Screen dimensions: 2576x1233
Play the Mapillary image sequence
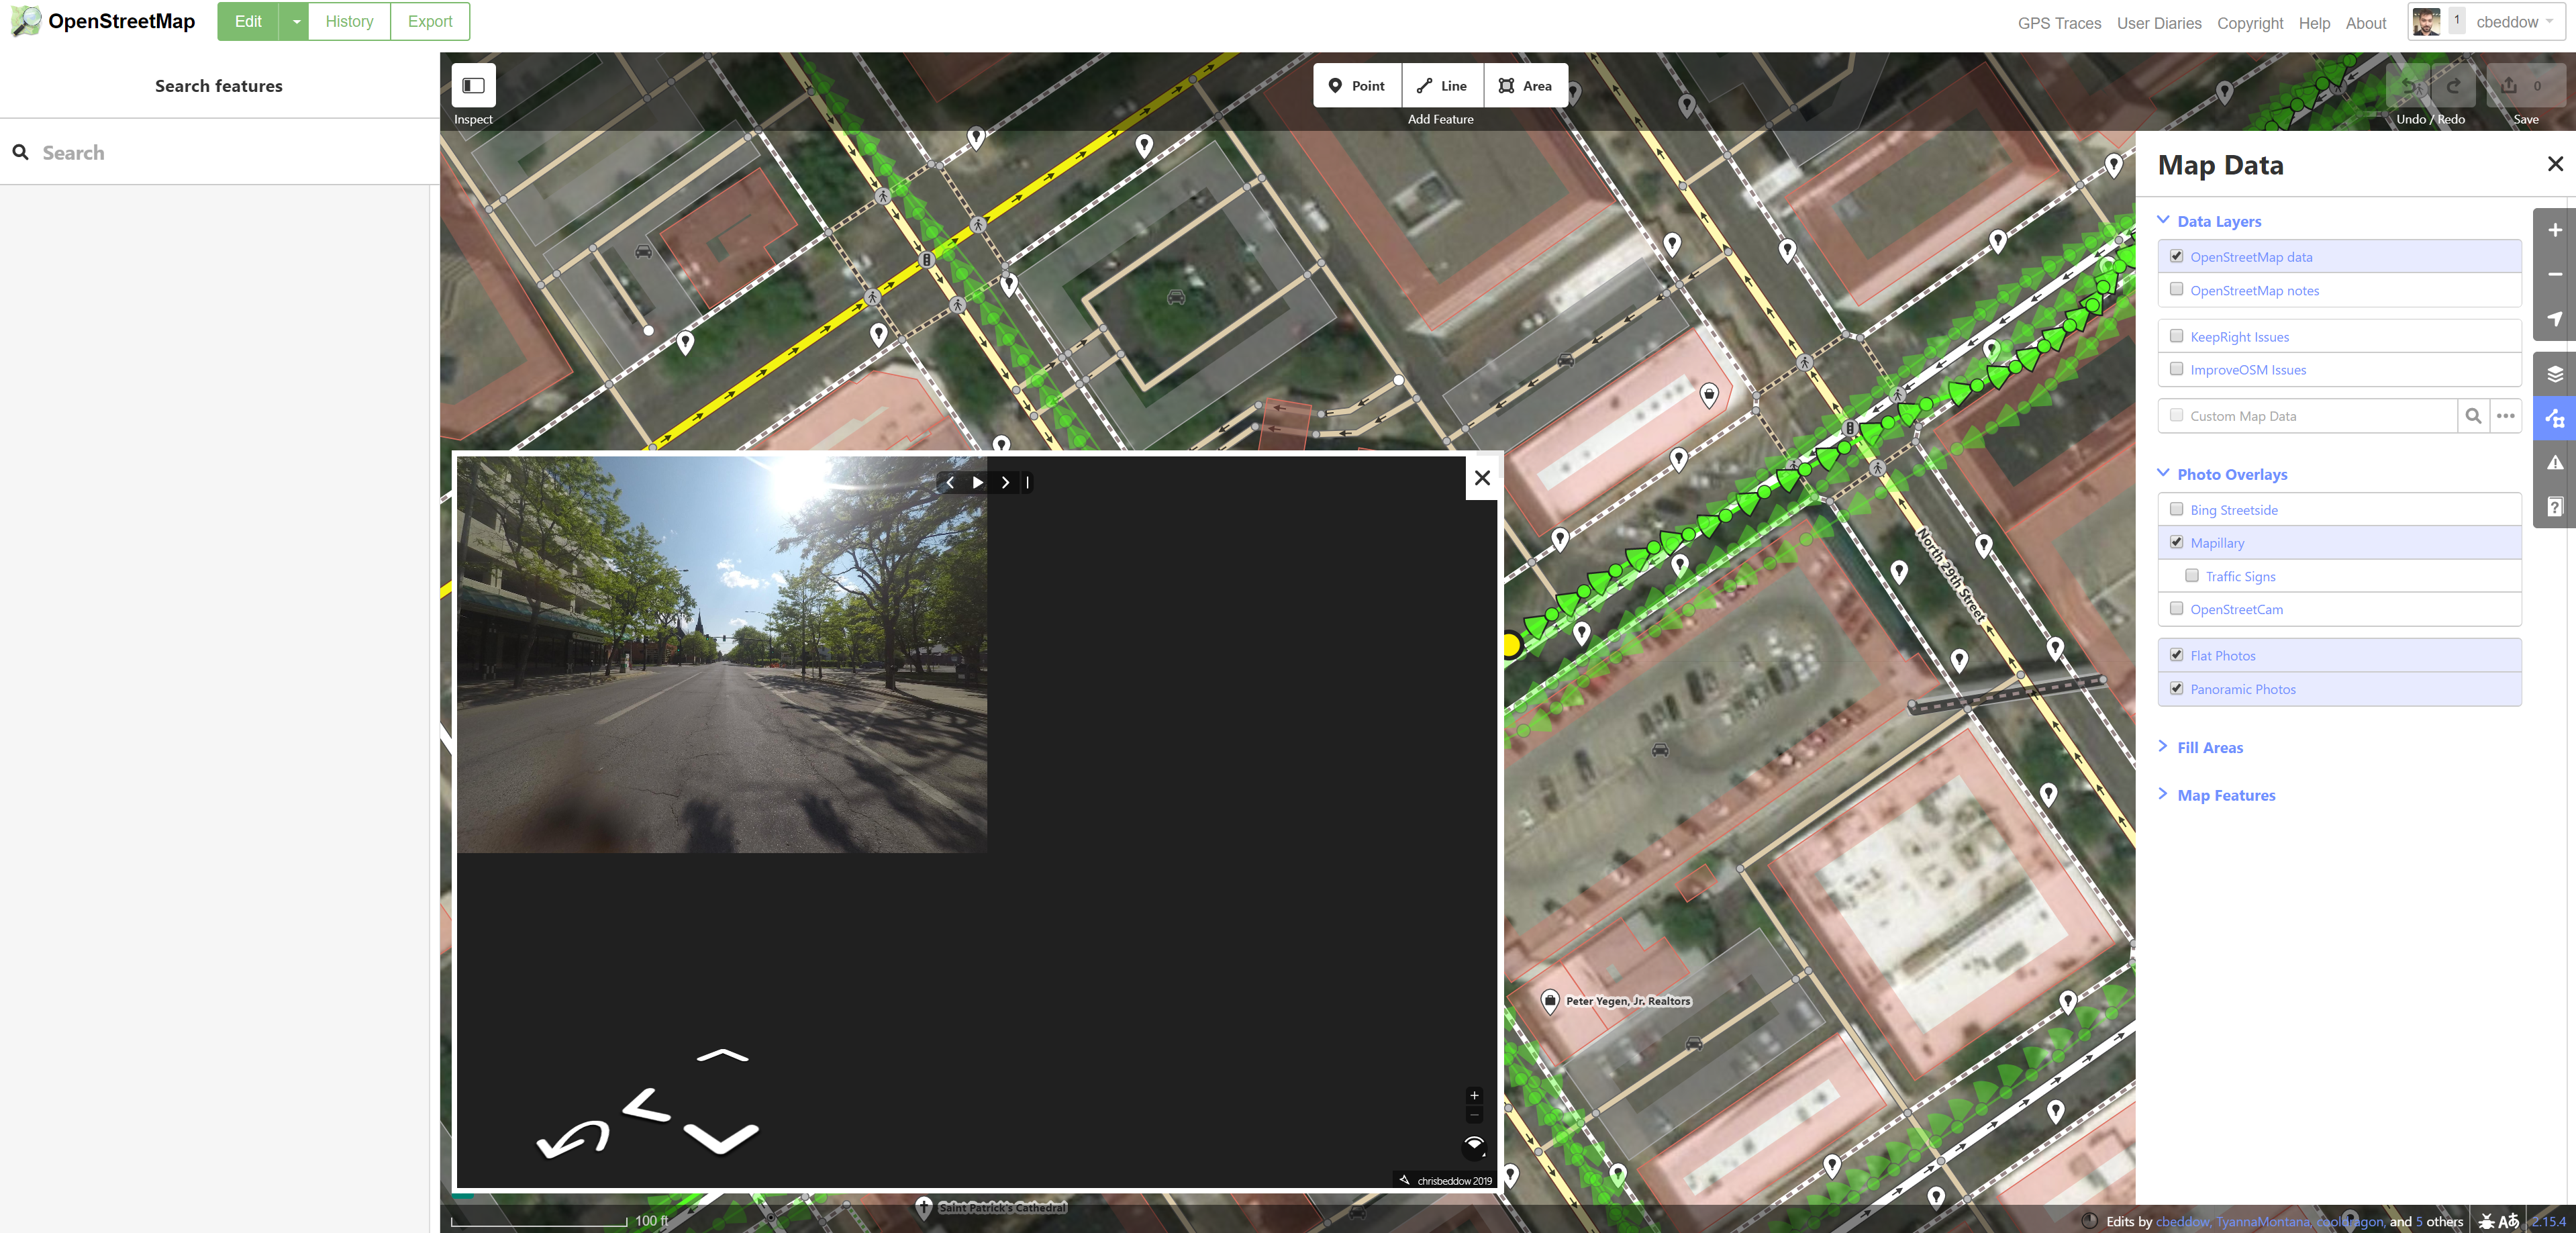[977, 482]
